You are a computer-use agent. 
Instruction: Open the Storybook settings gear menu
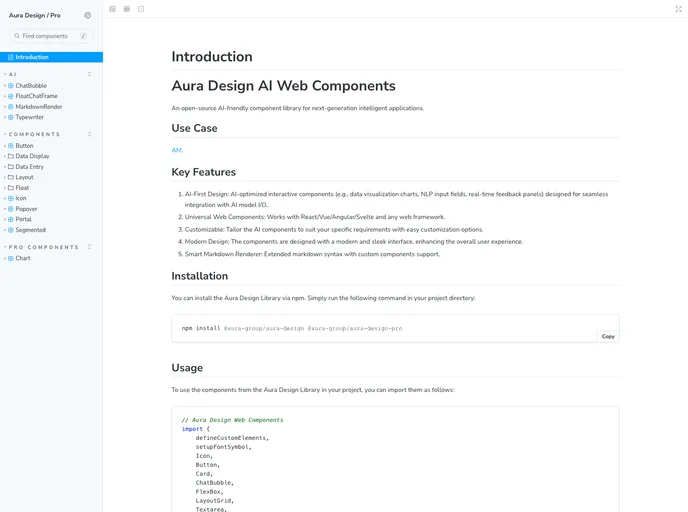click(x=88, y=15)
